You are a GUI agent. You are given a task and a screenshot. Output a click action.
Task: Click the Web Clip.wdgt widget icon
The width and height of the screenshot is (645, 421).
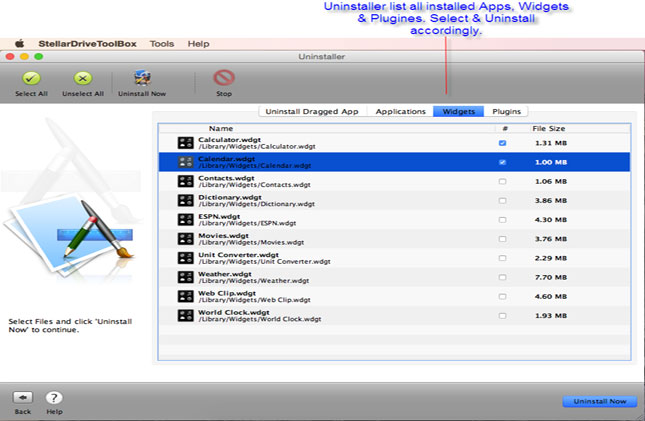pyautogui.click(x=186, y=296)
